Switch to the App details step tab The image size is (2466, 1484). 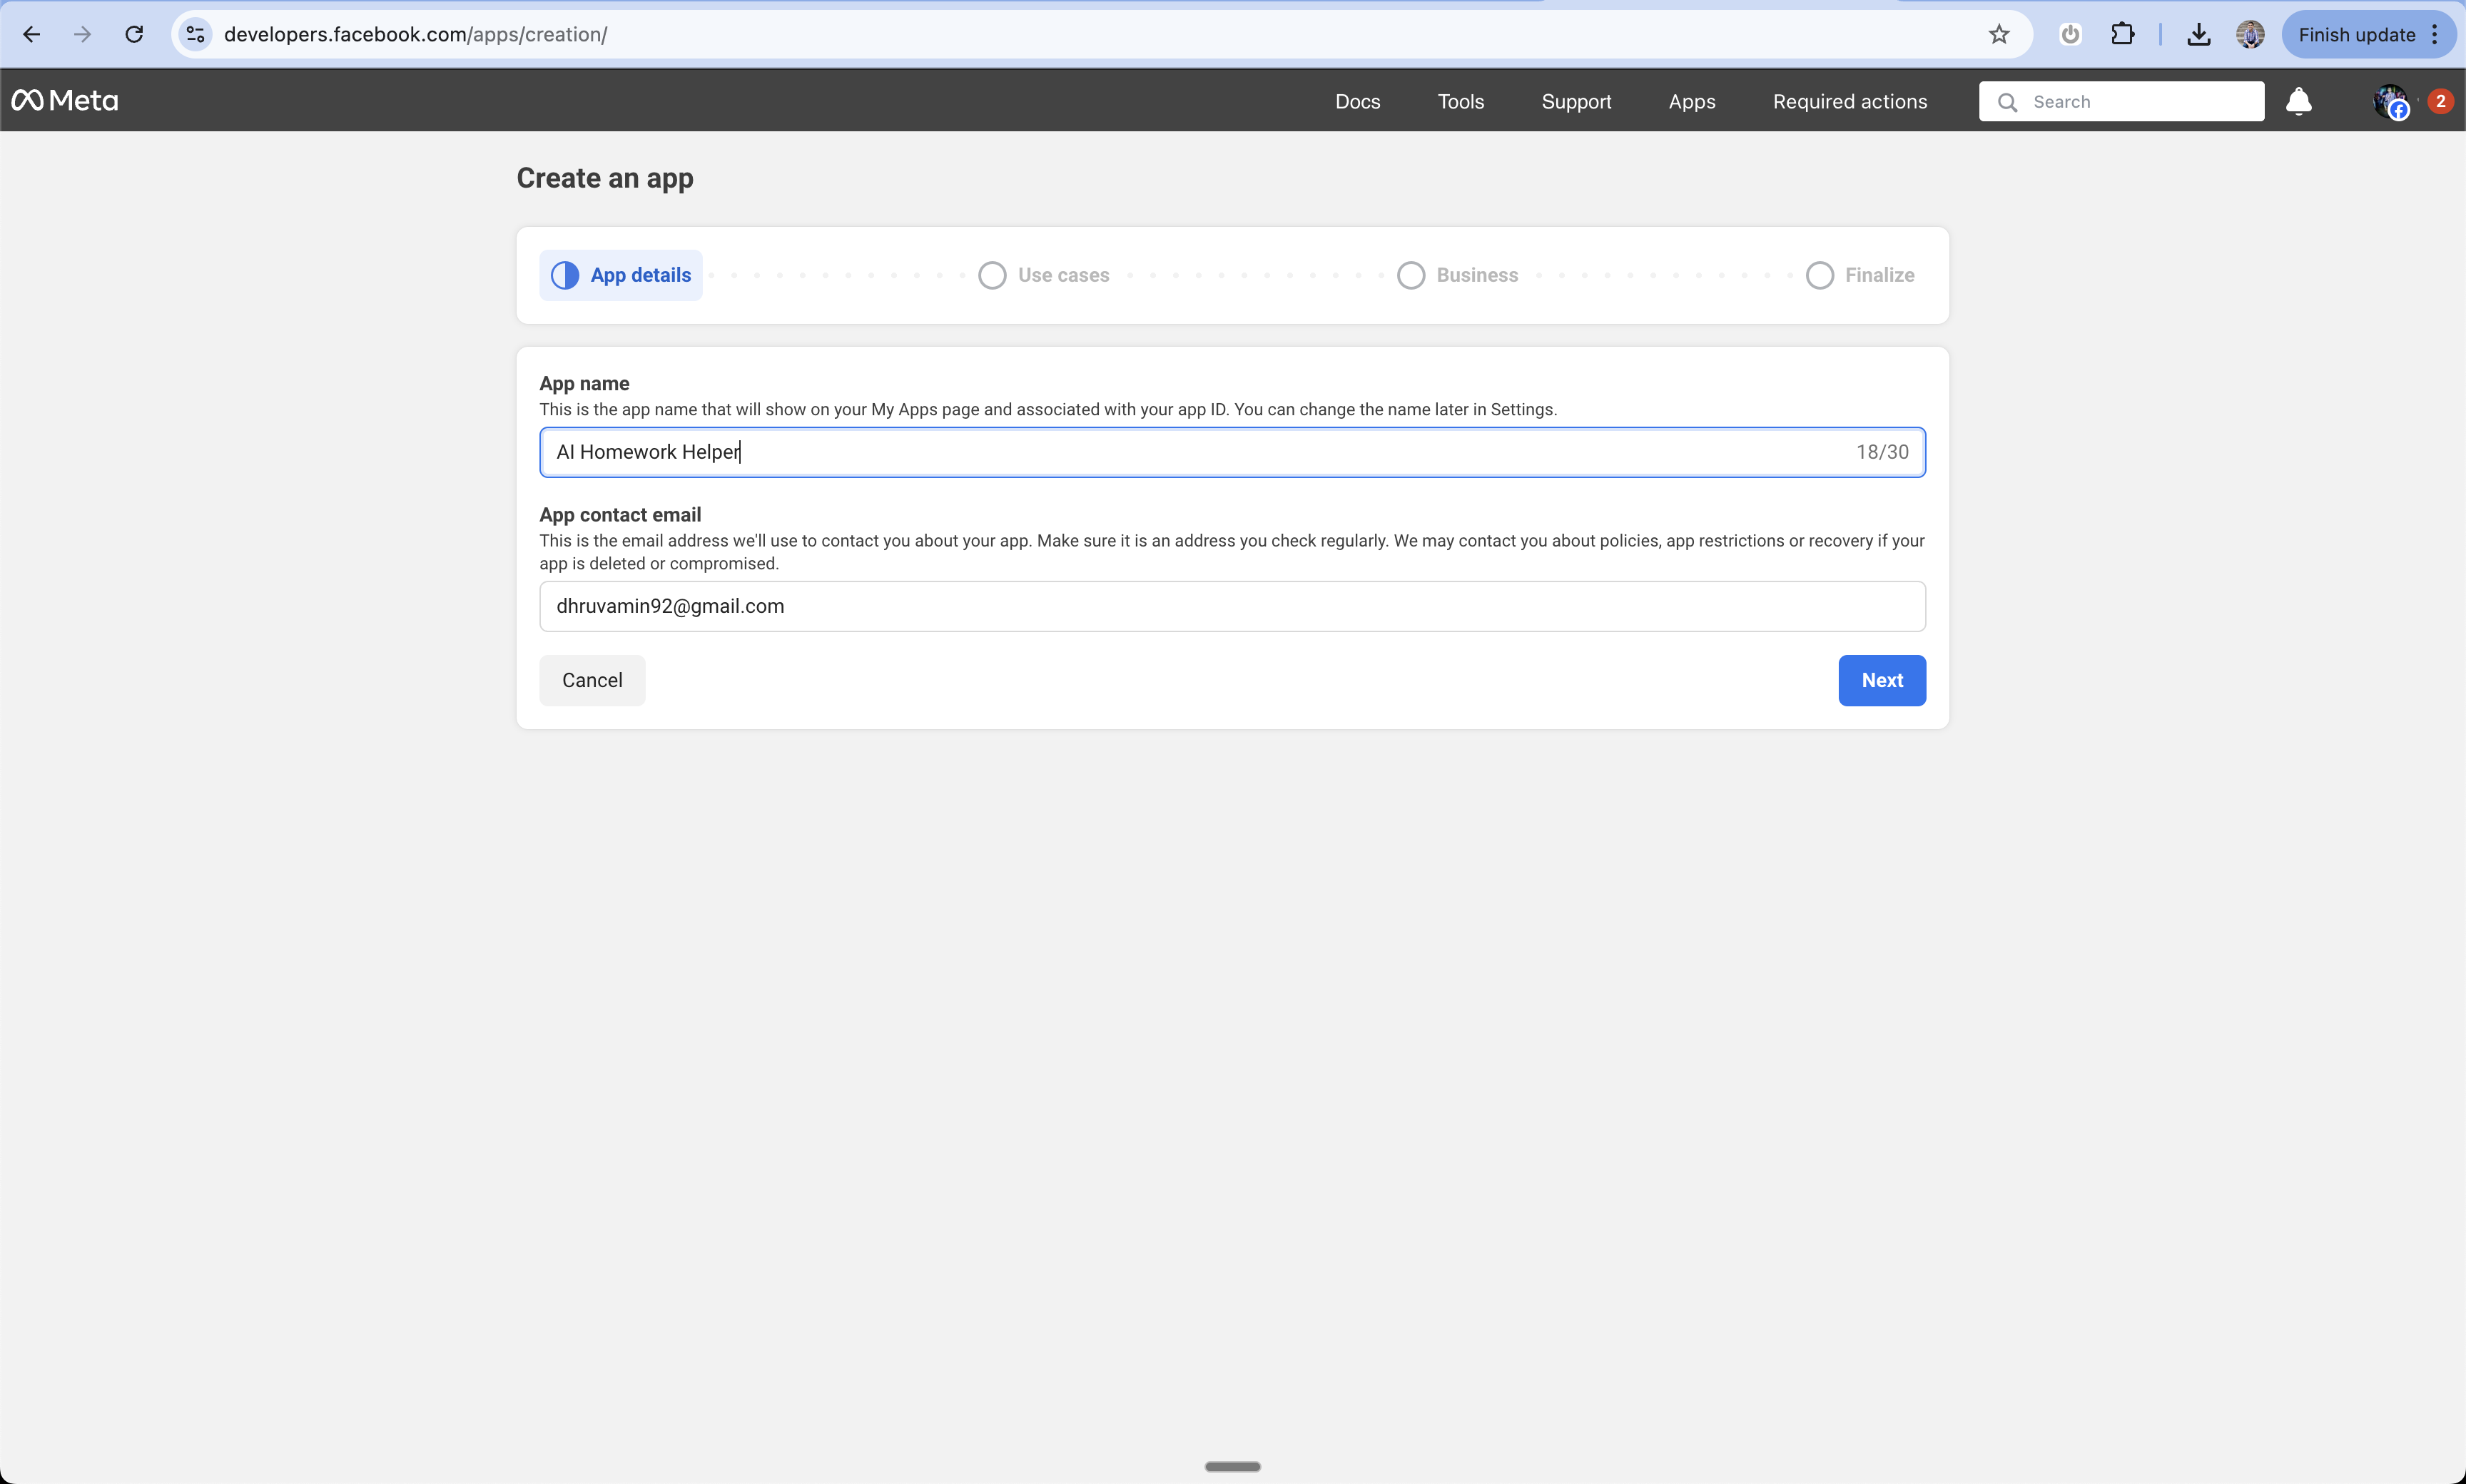click(x=621, y=275)
